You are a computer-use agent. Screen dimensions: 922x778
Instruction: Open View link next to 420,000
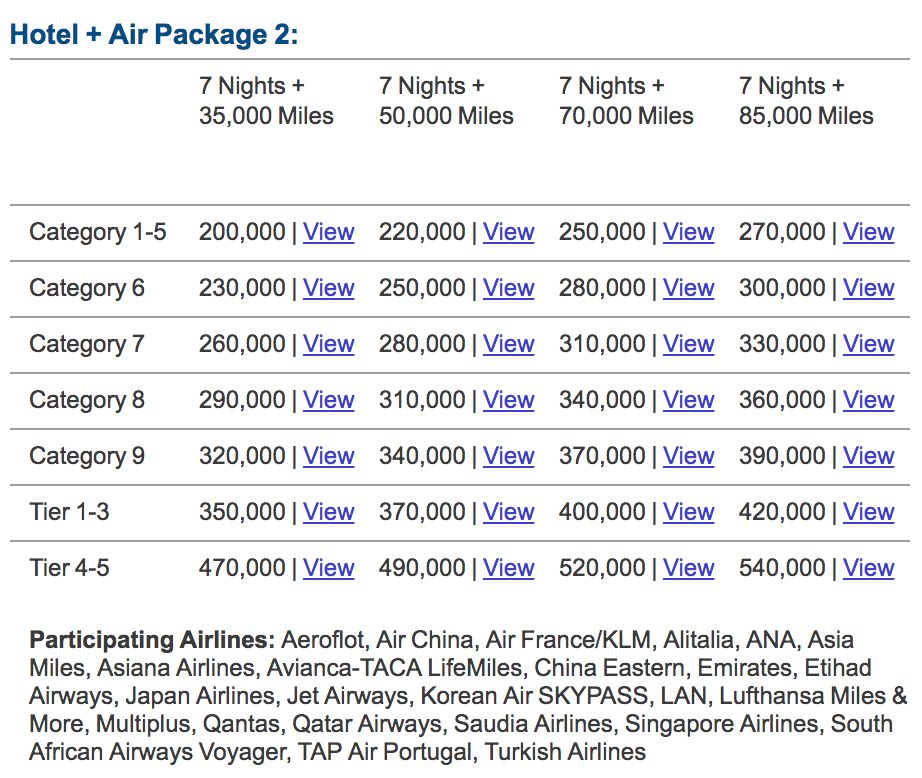[x=868, y=512]
